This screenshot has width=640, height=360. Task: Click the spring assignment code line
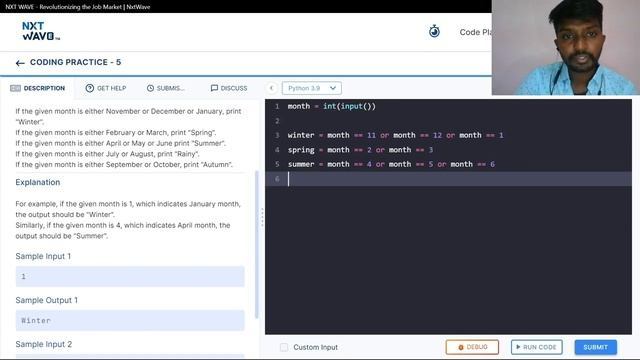tap(360, 150)
